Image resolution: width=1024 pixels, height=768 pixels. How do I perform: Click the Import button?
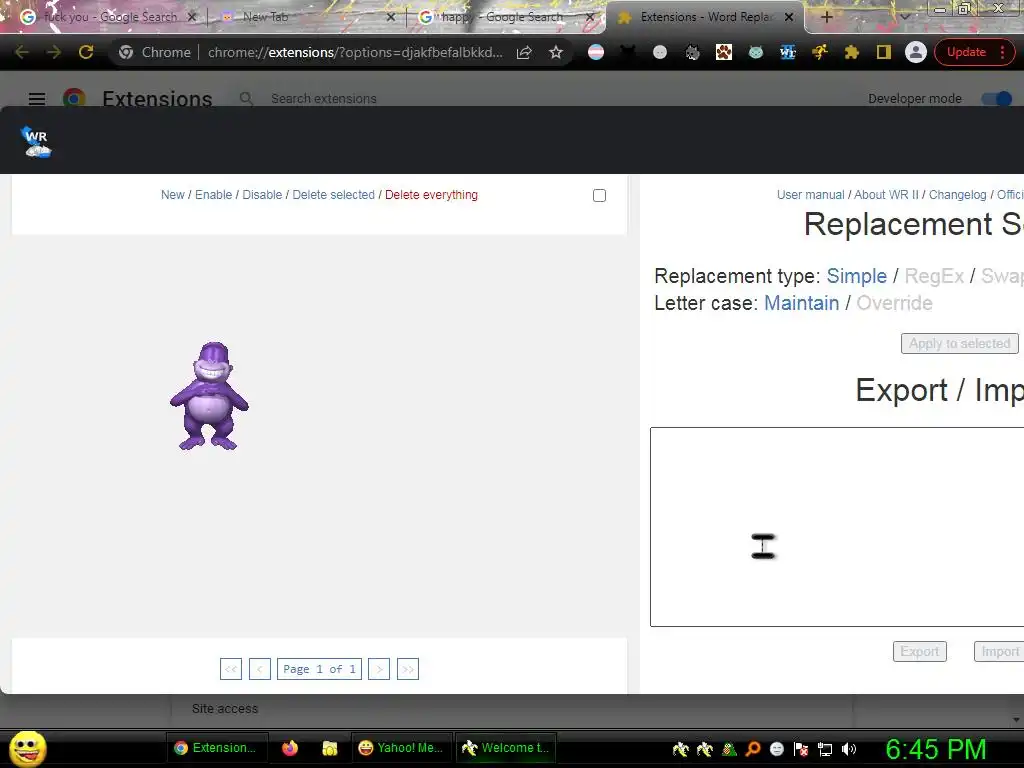[x=999, y=651]
